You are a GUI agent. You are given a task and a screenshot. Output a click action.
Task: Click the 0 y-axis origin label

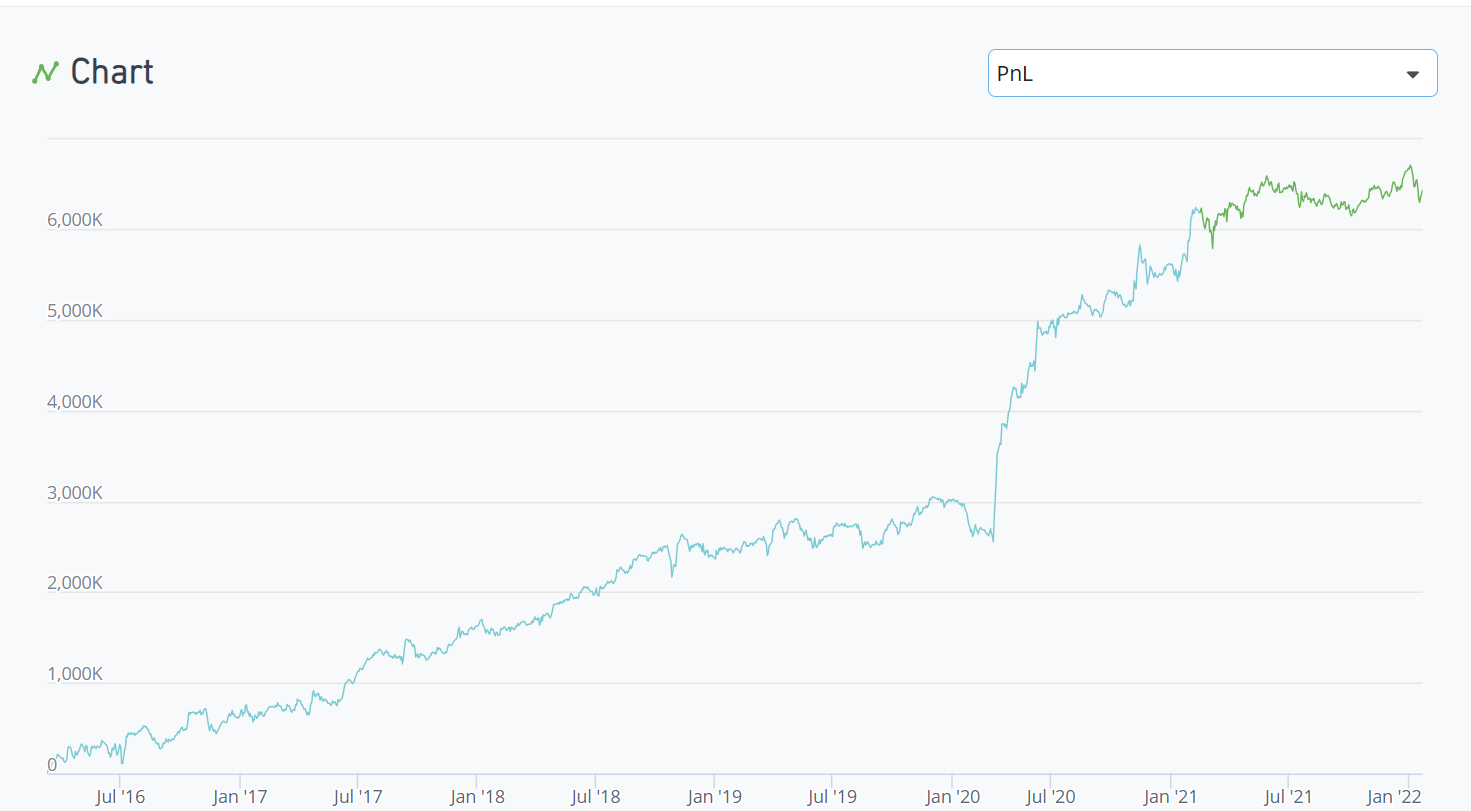pos(52,765)
